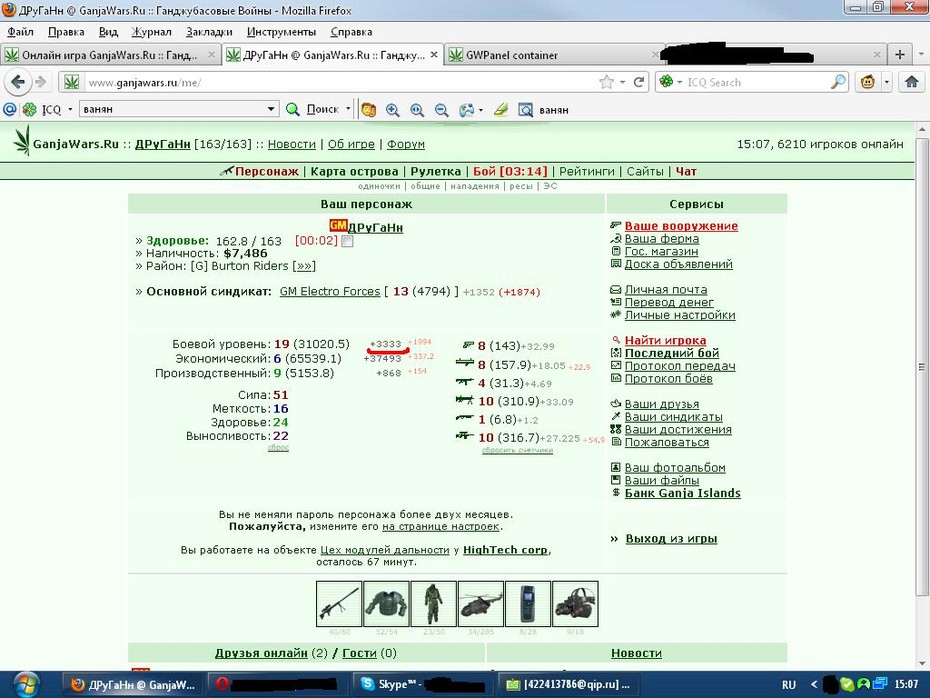Open the Файл menu
This screenshot has height=698, width=930.
pos(20,32)
